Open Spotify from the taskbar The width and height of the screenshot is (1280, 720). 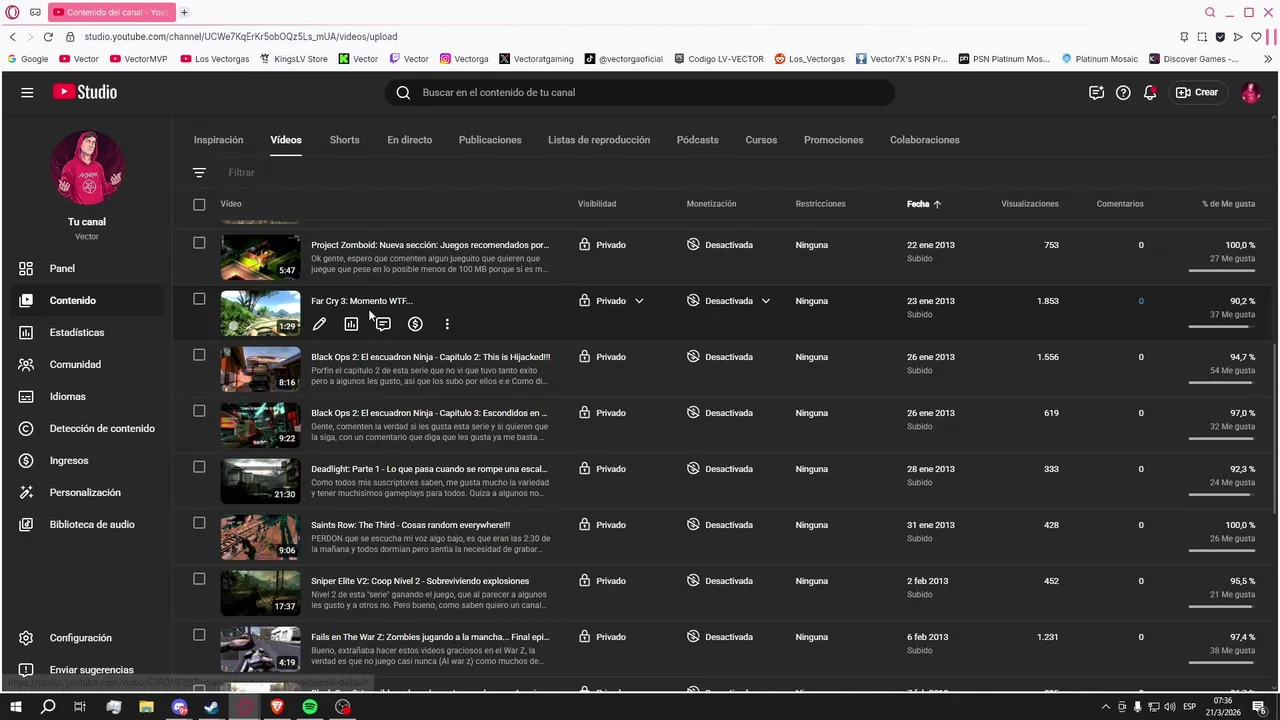[310, 707]
